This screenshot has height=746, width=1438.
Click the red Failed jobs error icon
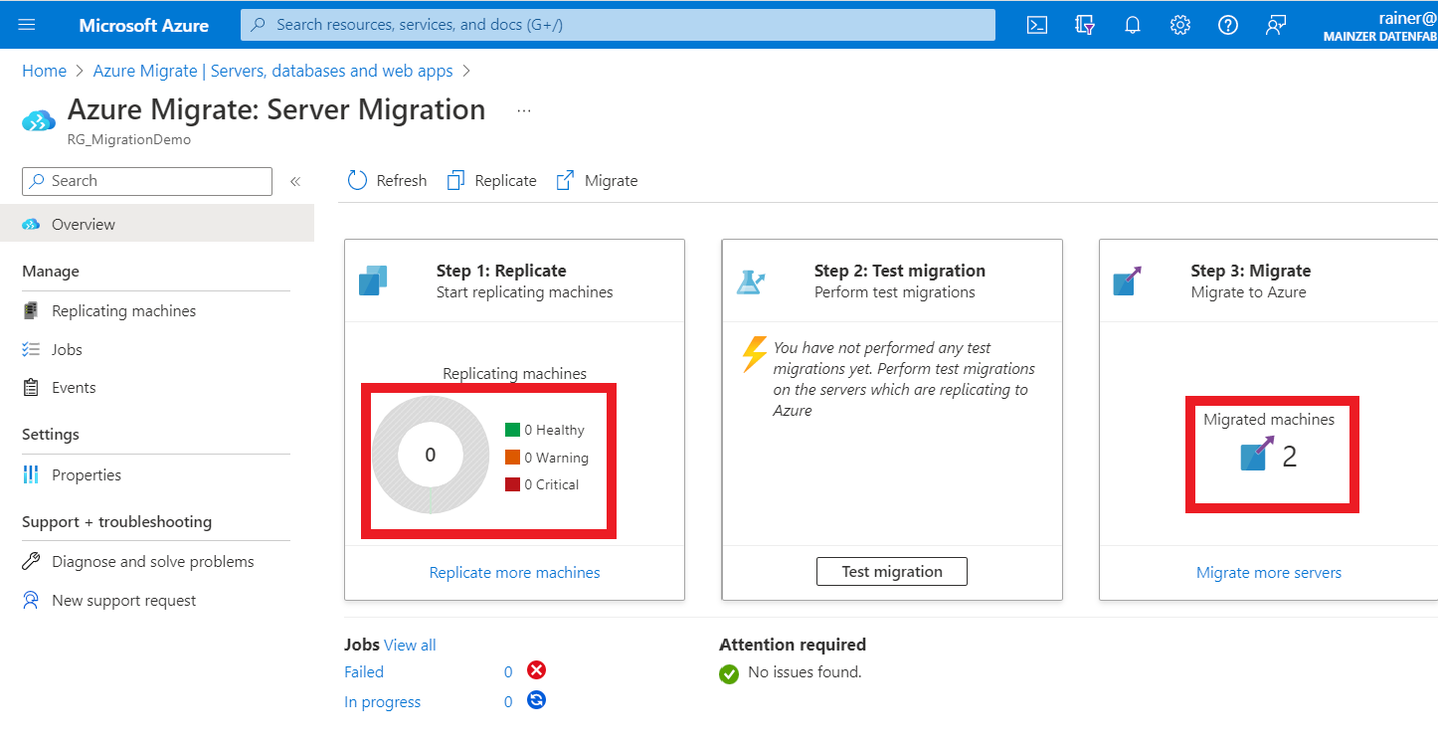537,670
